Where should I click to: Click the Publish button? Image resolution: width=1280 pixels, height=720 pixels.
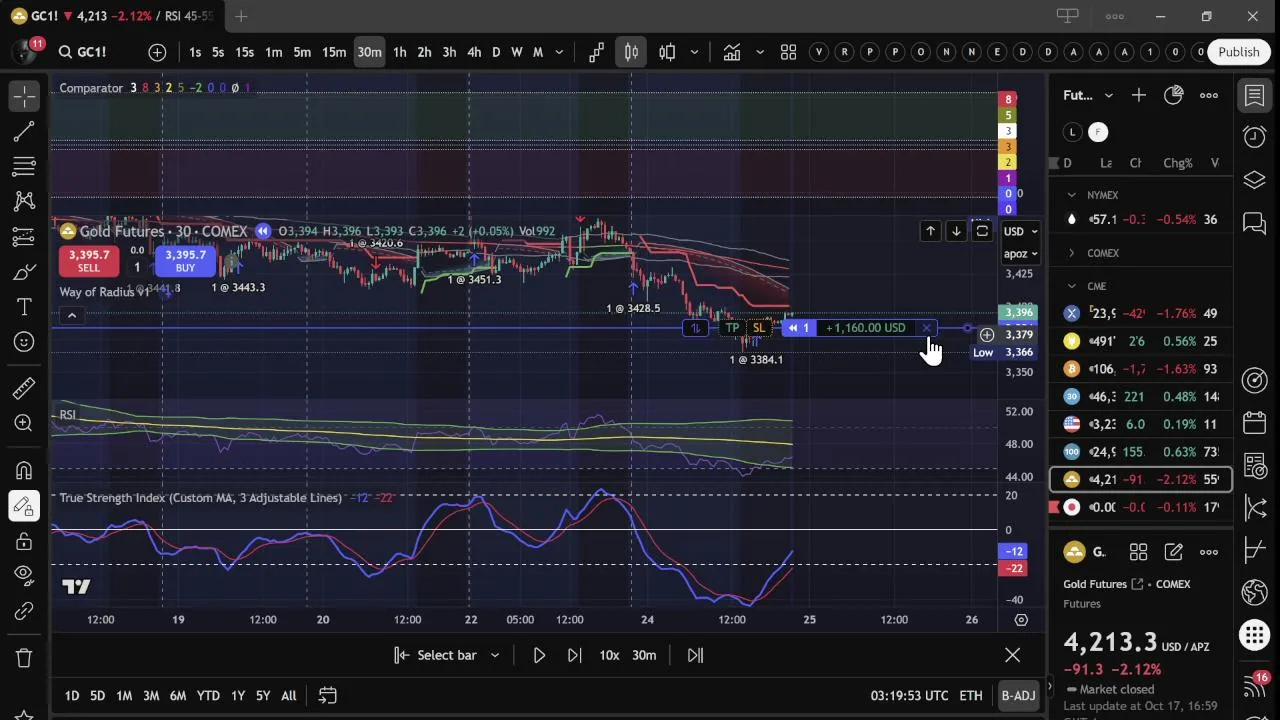(1239, 52)
